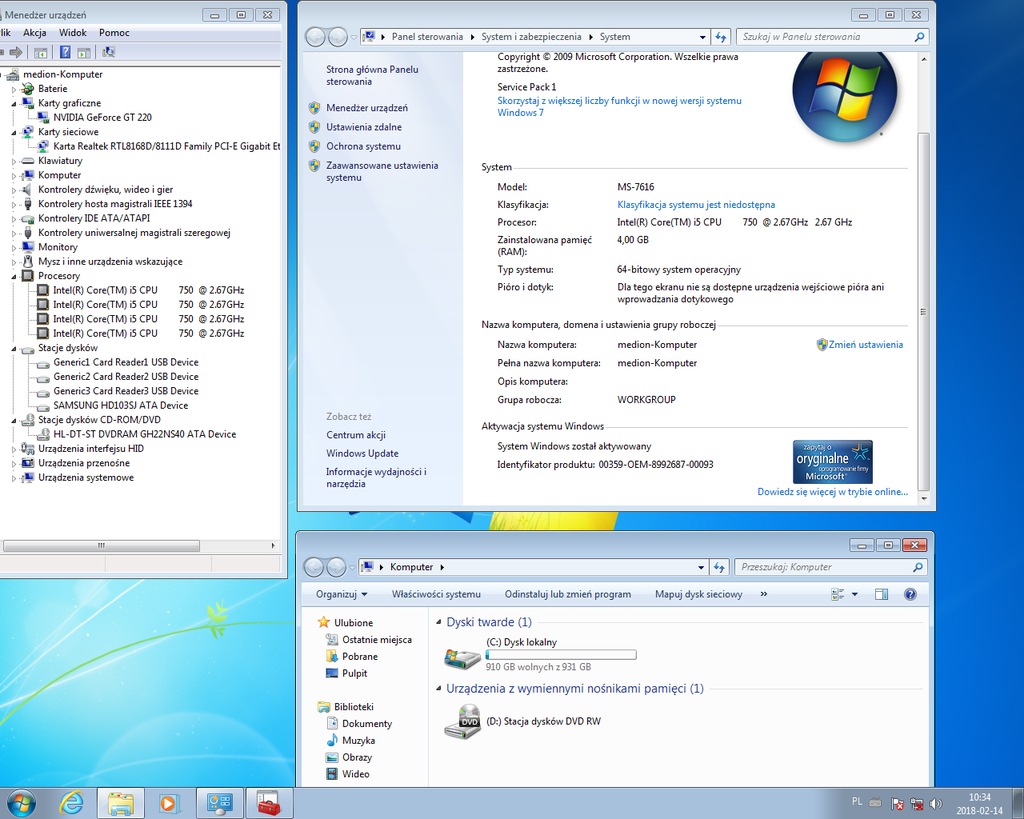Open Pobrane in the Ulubione list
The image size is (1024, 819).
click(x=360, y=657)
